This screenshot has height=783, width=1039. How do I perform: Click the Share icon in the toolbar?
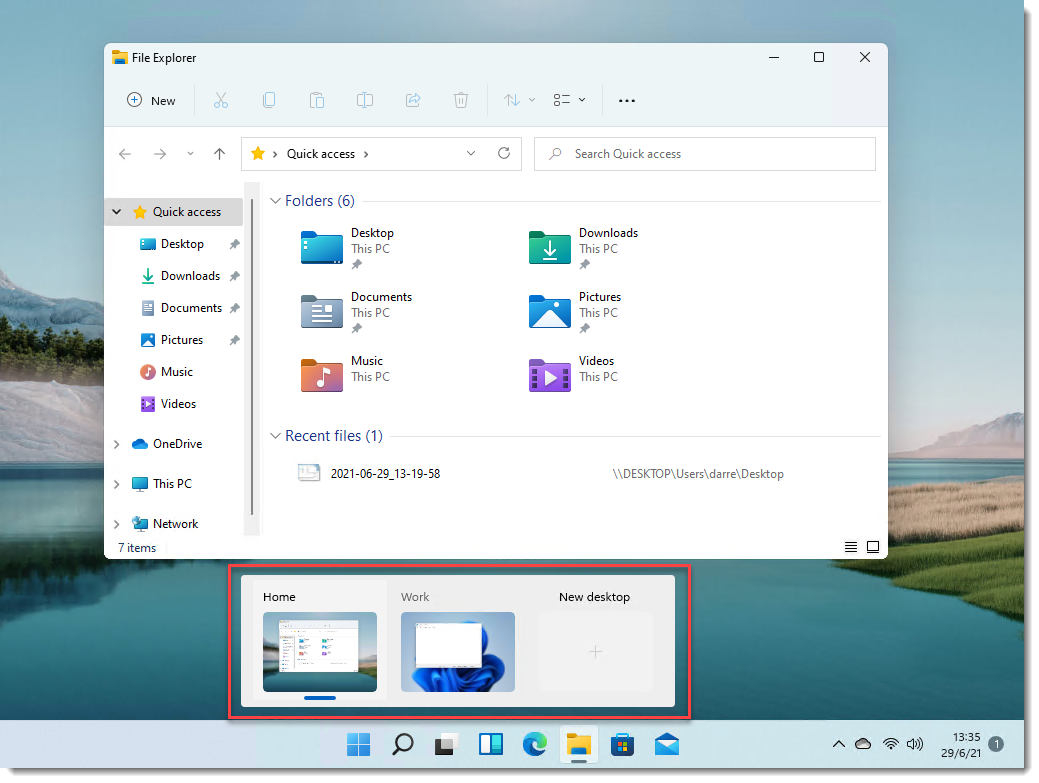click(x=413, y=100)
